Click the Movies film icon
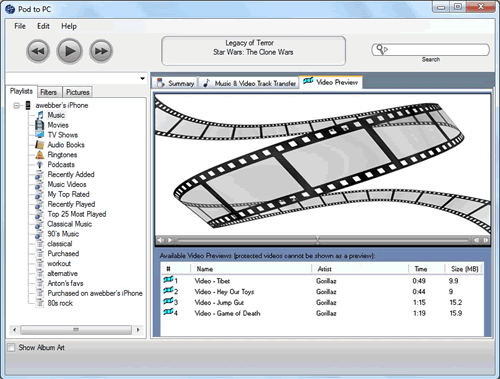This screenshot has height=379, width=500. [x=40, y=125]
